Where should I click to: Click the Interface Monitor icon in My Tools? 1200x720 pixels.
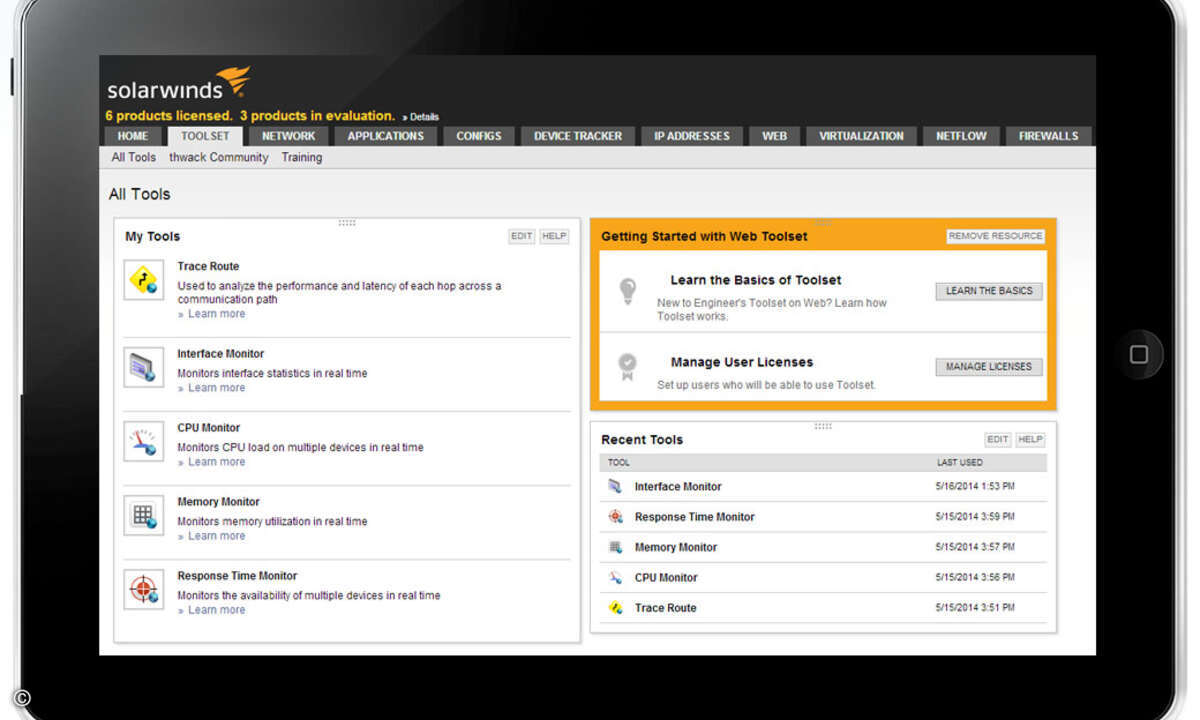[x=144, y=368]
